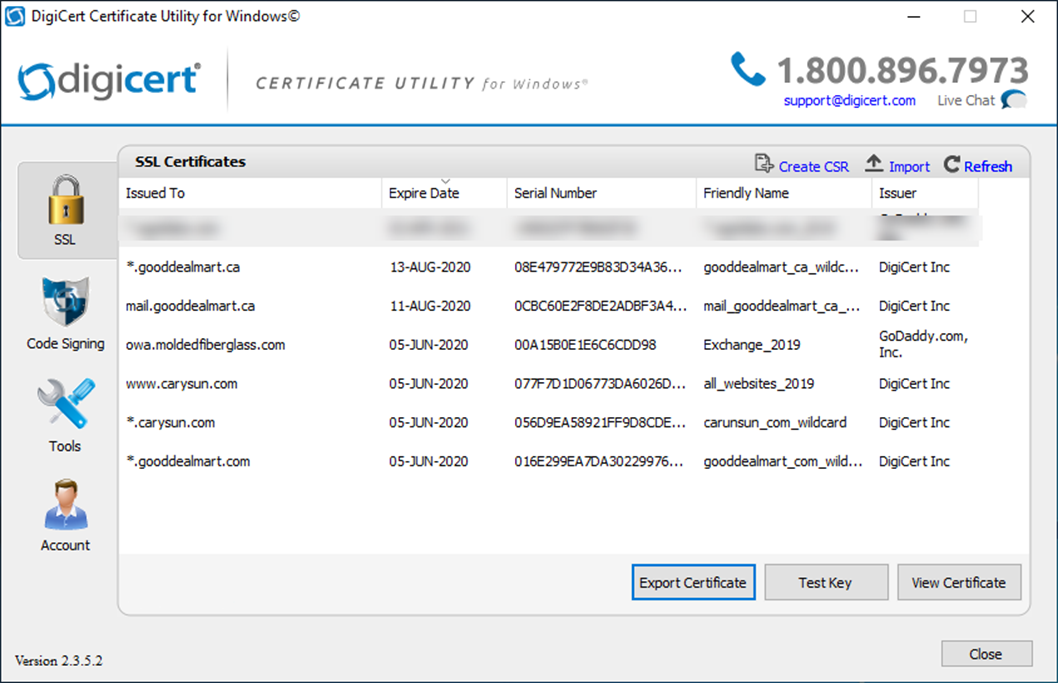This screenshot has width=1058, height=683.
Task: Click the Live Chat speech bubble icon
Action: pyautogui.click(x=1013, y=100)
